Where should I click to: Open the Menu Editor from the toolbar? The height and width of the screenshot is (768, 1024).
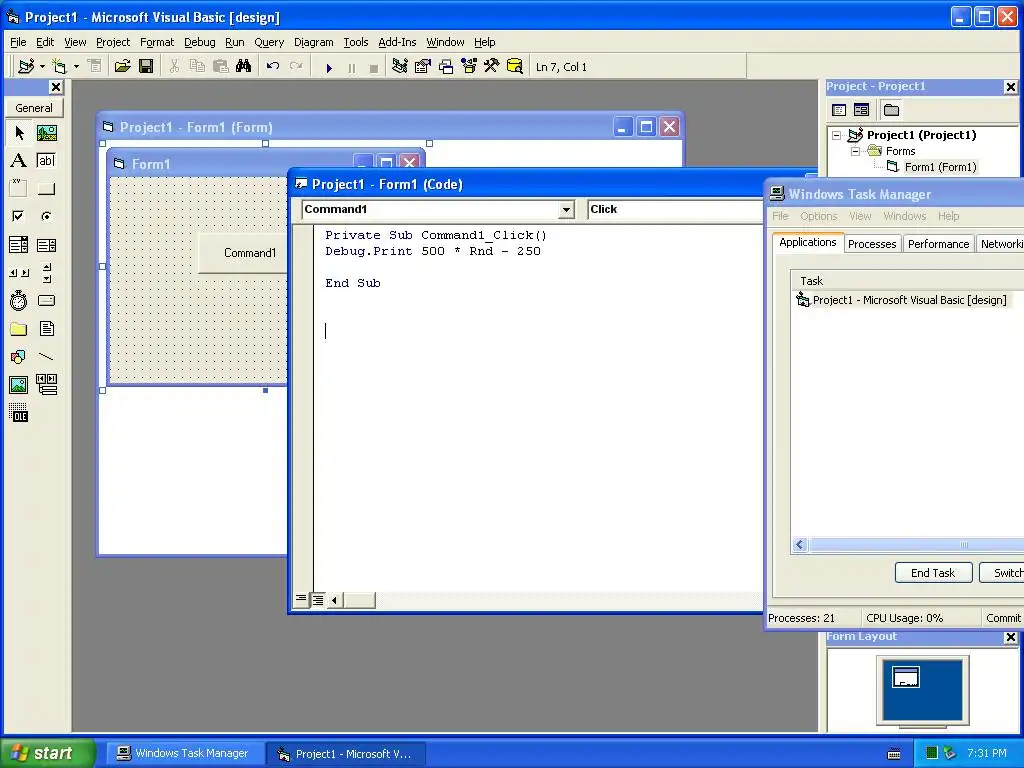(95, 67)
